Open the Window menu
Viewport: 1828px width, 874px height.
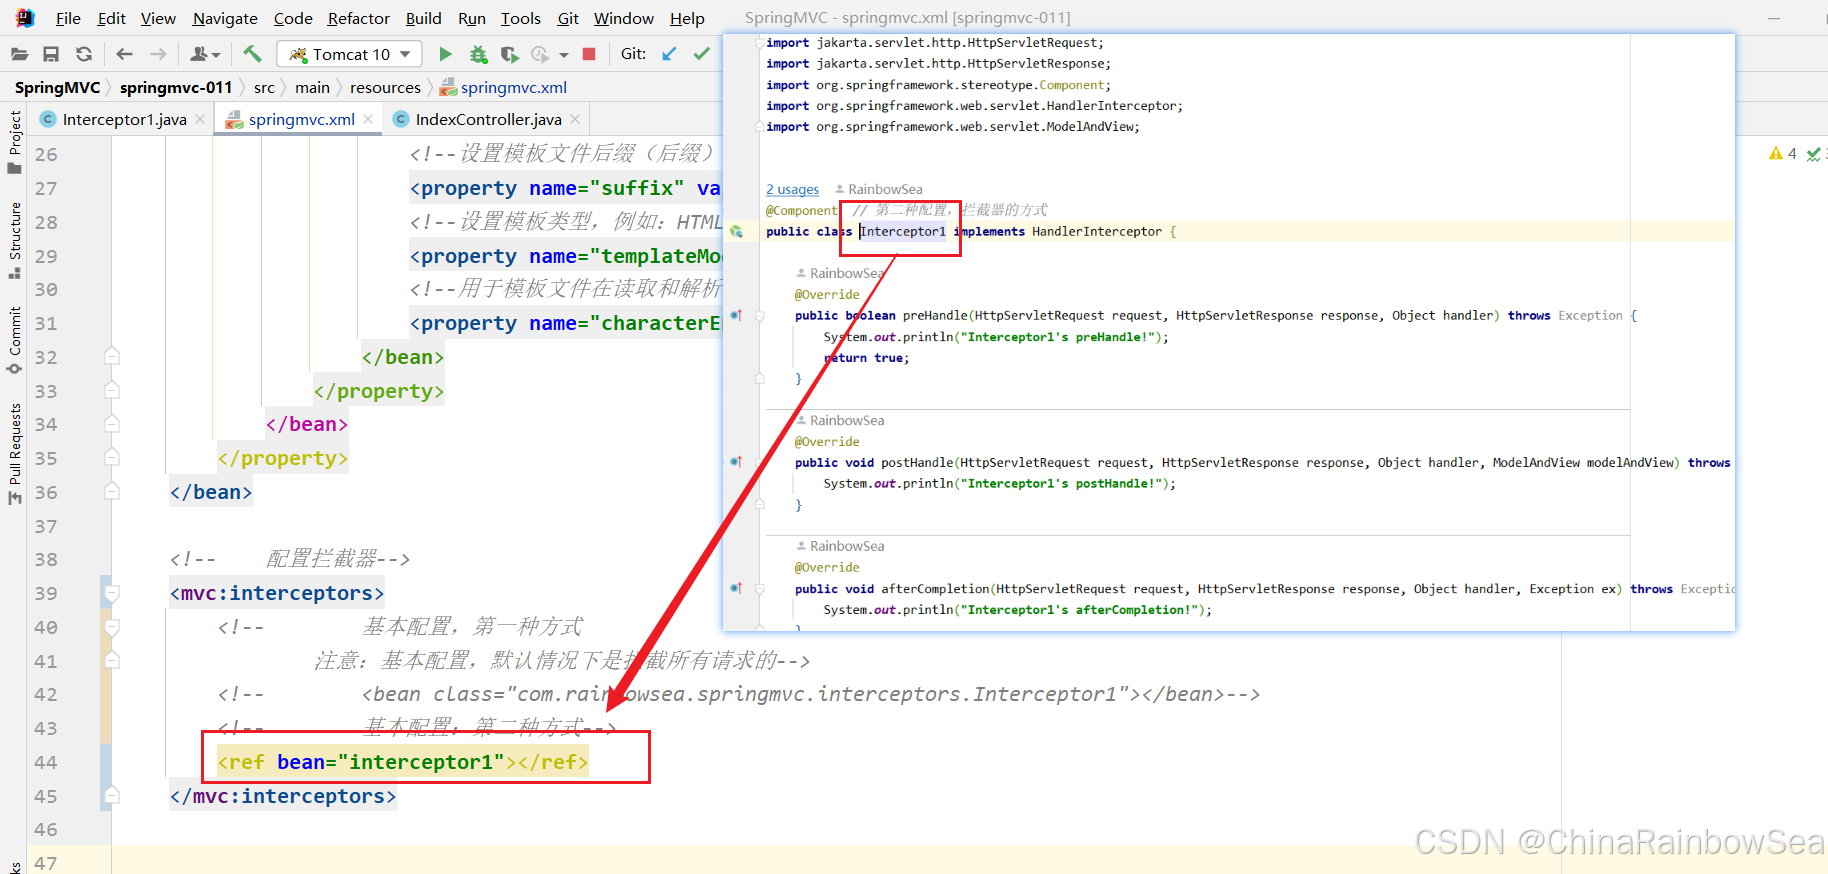click(x=623, y=18)
